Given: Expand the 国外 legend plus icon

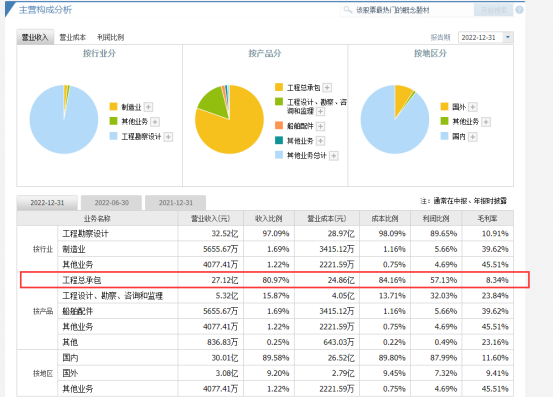Looking at the screenshot, I should click(x=473, y=107).
